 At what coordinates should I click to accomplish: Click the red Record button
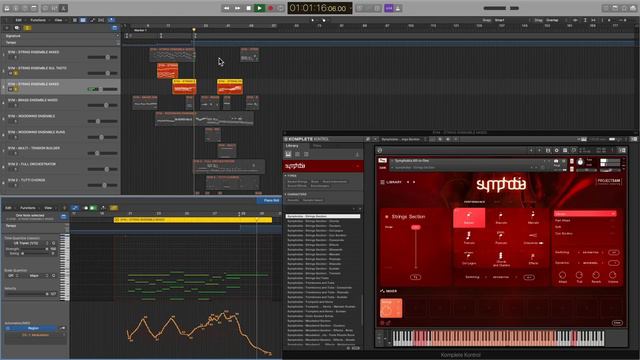pos(270,8)
